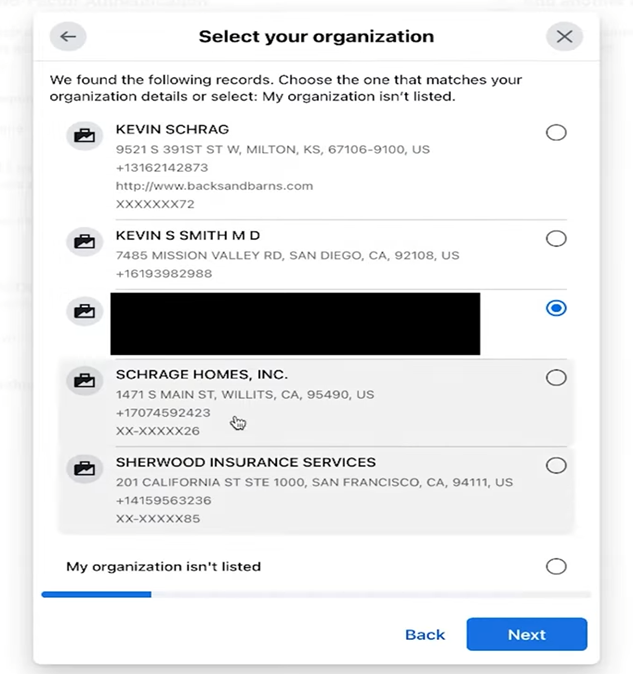Click the back arrow icon in header
This screenshot has height=674, width=633.
68,37
